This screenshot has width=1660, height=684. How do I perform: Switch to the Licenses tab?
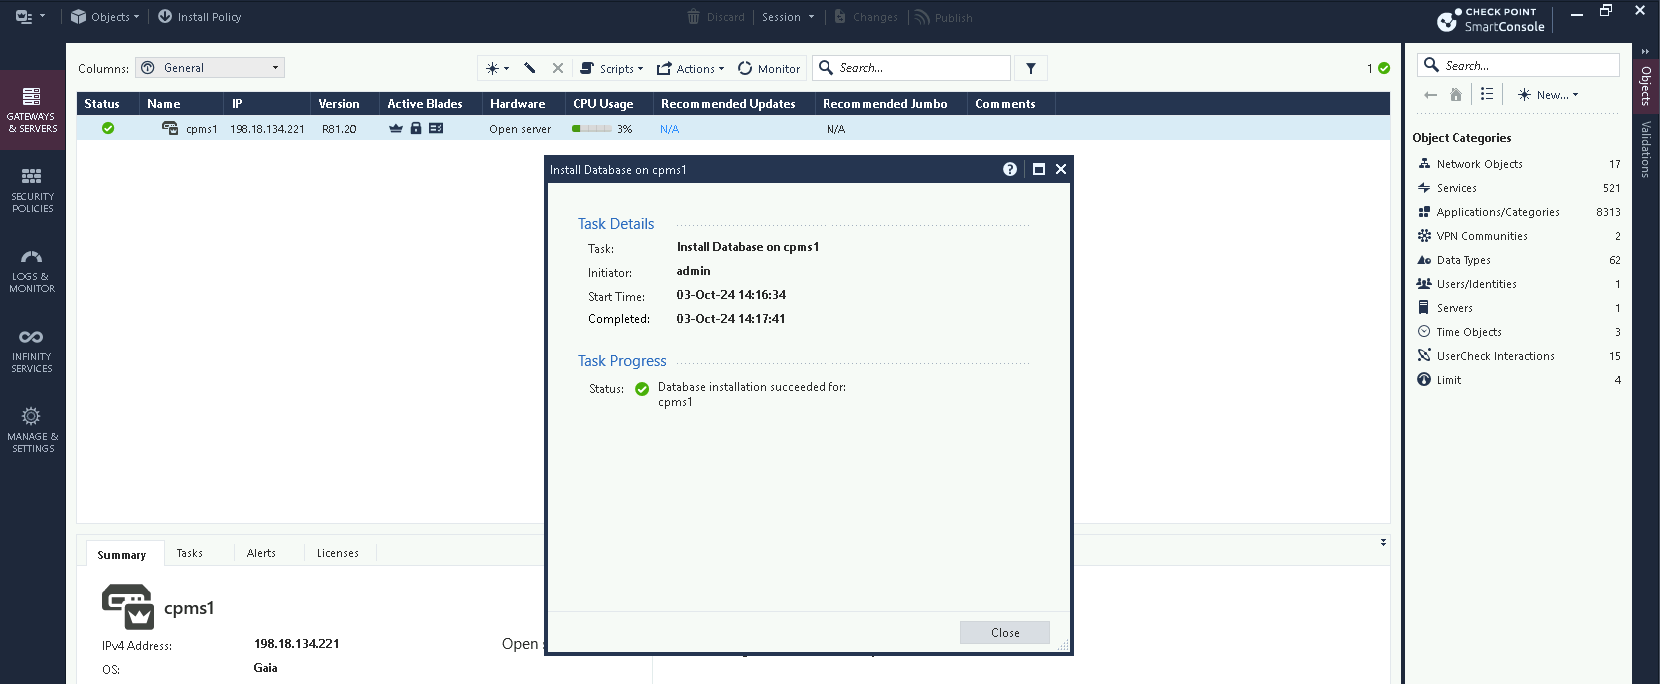coord(337,553)
